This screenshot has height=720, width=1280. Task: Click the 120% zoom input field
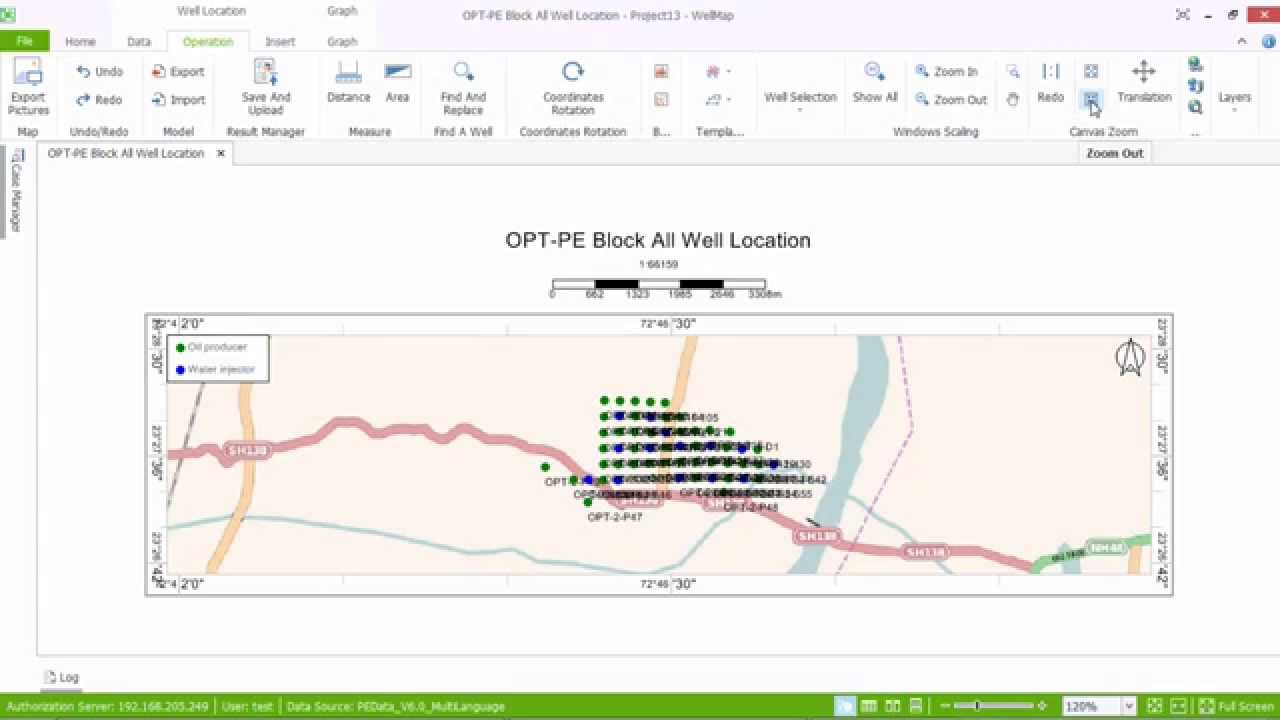tap(1091, 706)
